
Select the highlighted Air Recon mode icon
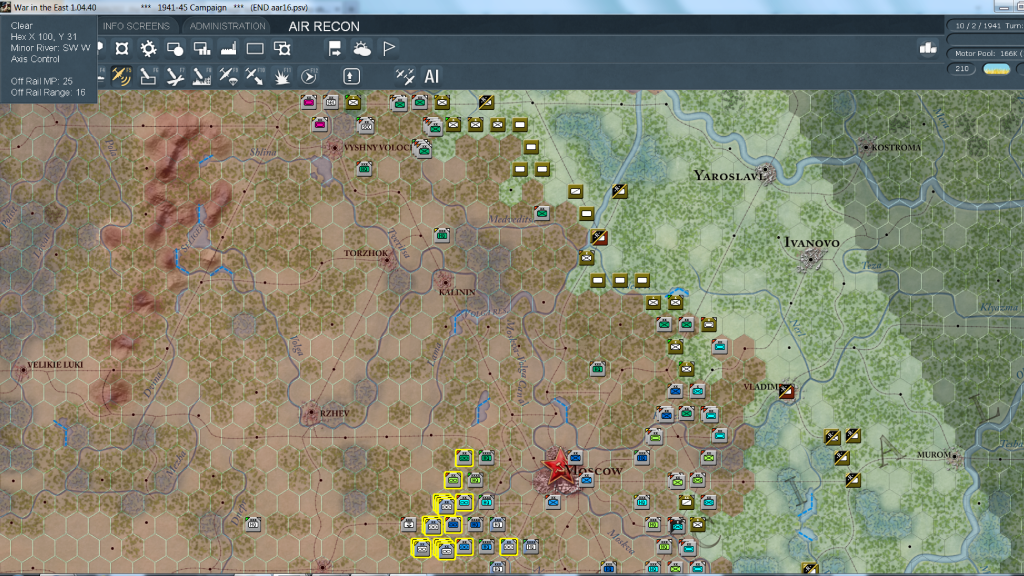122,75
